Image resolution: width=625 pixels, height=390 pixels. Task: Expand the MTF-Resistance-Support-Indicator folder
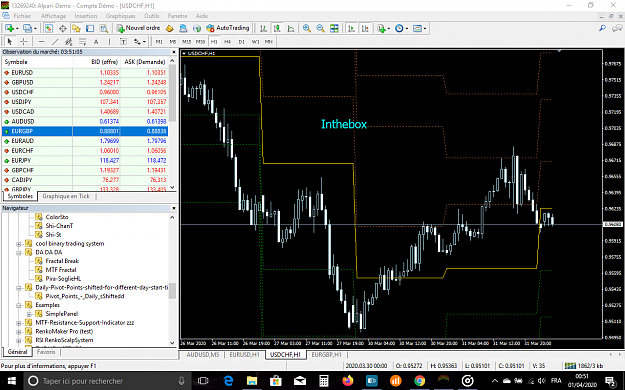19,323
